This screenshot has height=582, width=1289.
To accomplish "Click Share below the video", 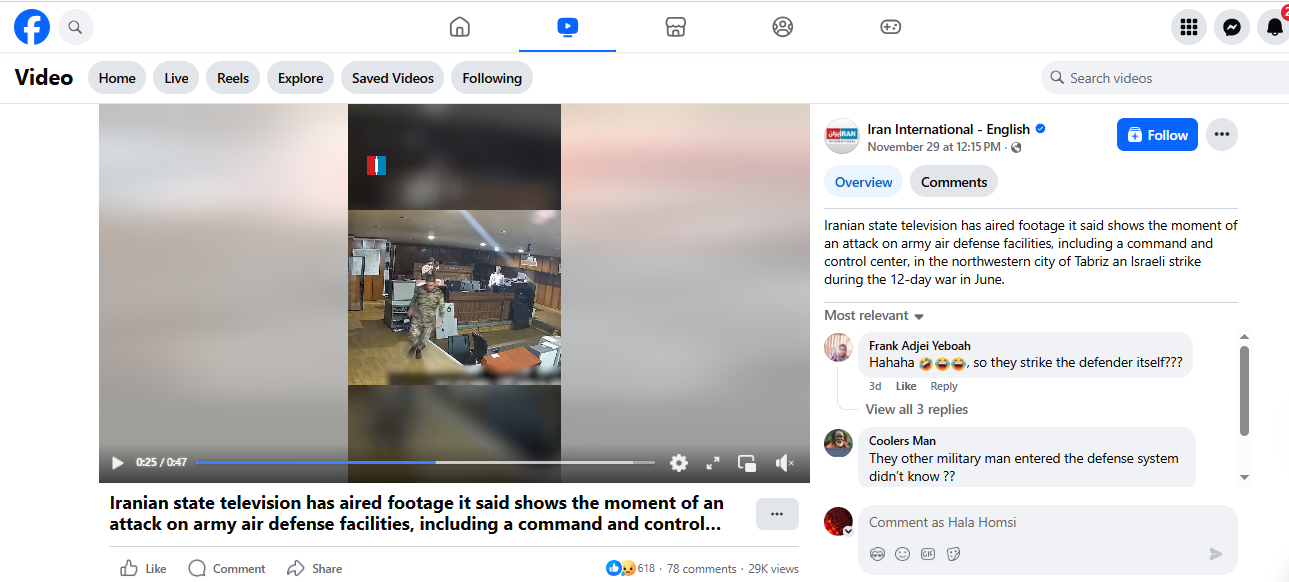I will 315,568.
